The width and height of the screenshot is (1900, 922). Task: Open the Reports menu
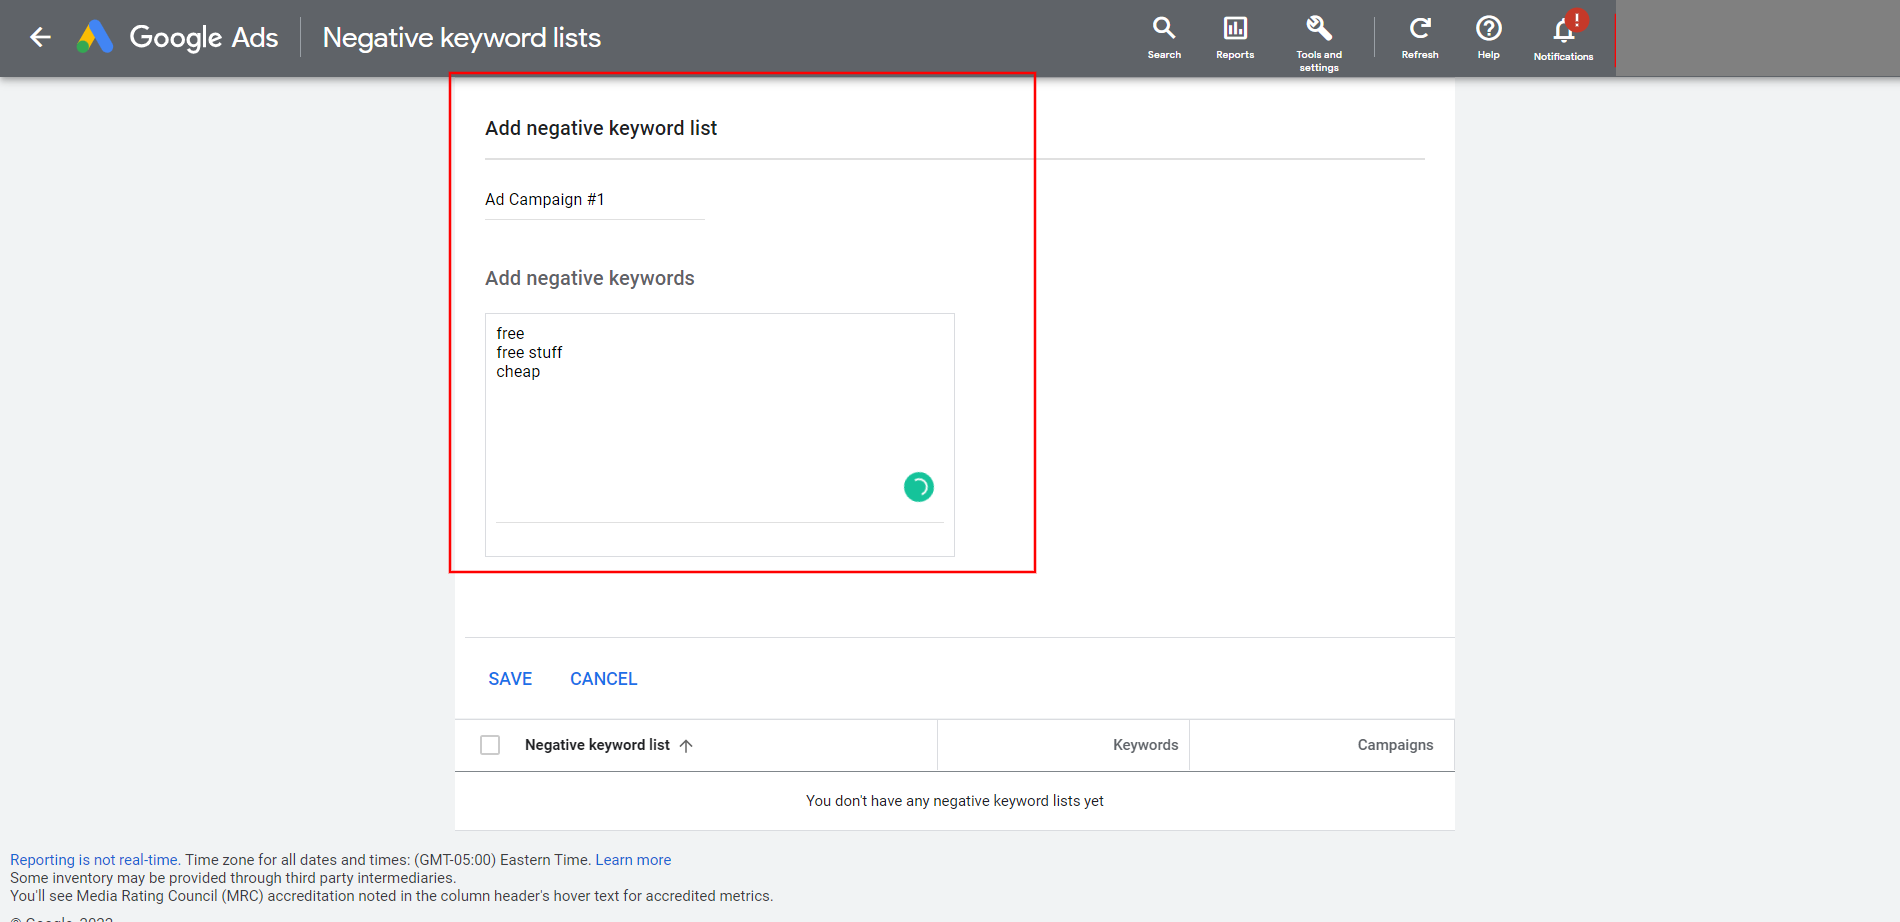(x=1235, y=38)
